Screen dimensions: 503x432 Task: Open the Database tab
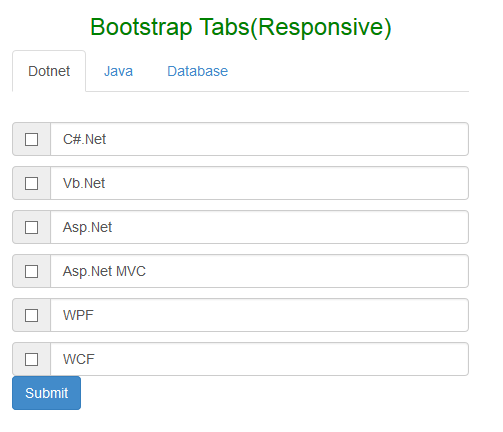197,71
